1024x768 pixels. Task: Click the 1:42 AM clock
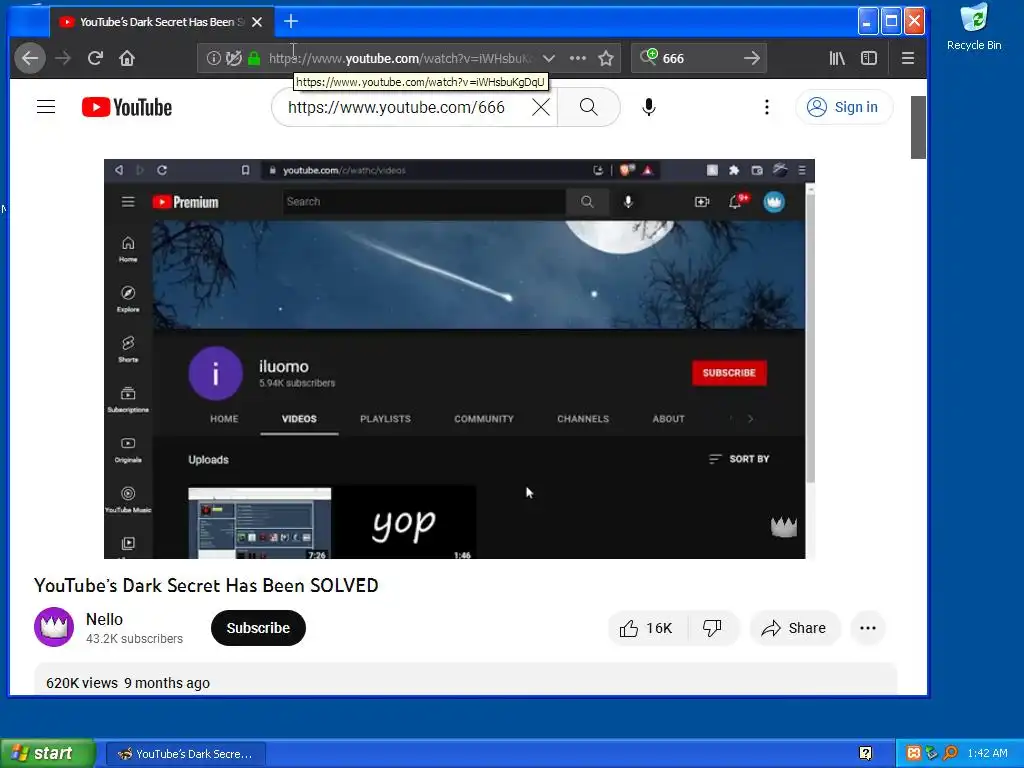987,754
